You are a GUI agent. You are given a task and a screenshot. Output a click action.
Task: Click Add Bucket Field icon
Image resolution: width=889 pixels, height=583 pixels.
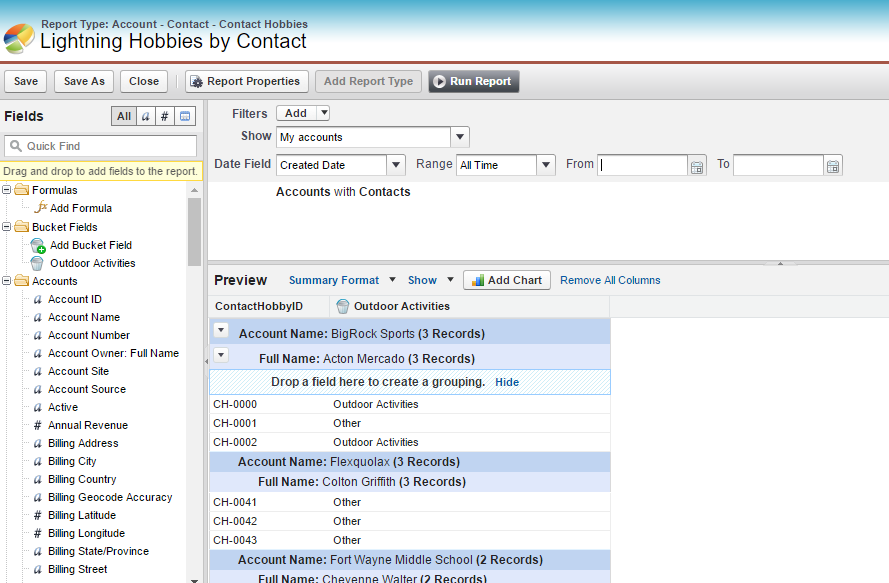coord(37,245)
